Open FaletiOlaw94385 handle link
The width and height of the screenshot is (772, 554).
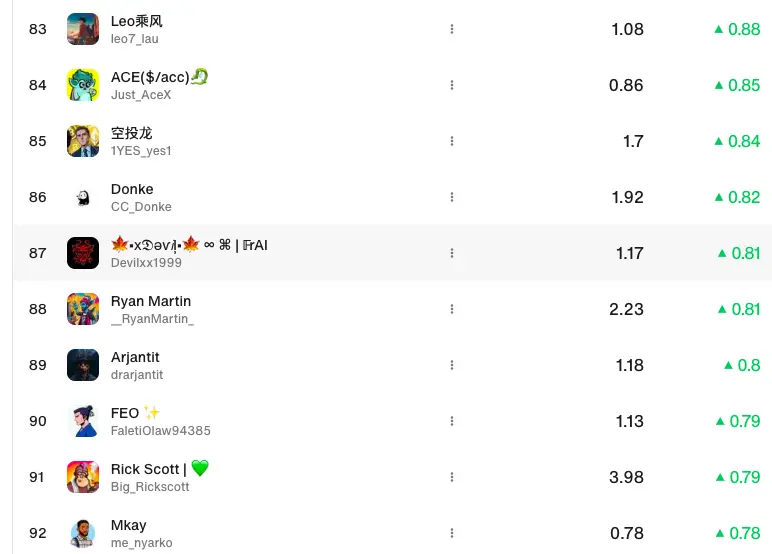[x=161, y=431]
